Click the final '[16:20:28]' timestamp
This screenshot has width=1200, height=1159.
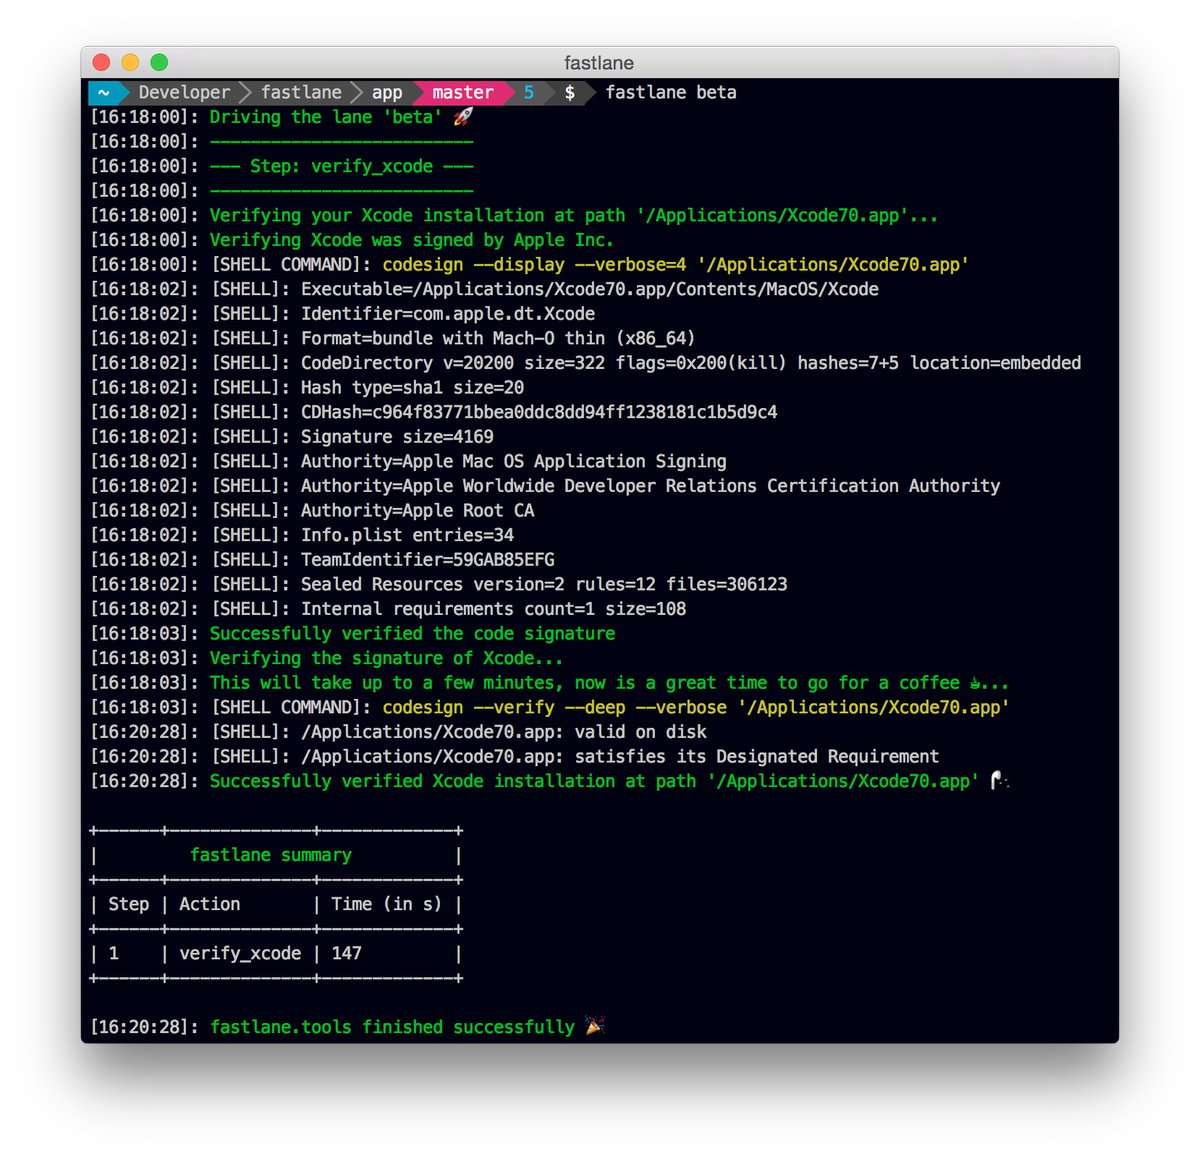[145, 1027]
